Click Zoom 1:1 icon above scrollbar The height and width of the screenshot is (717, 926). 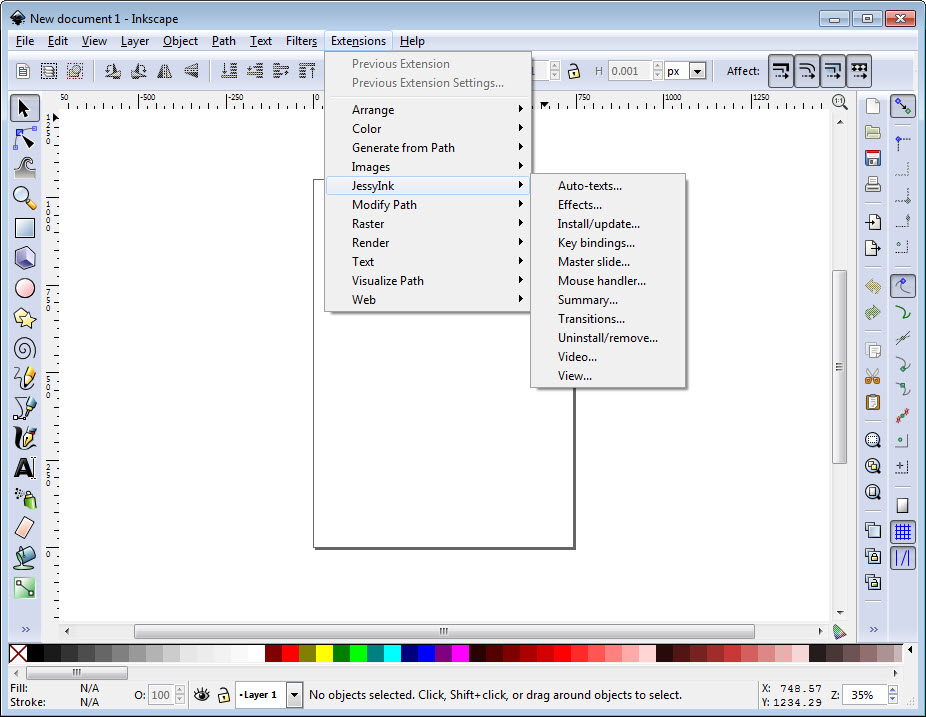(x=840, y=102)
